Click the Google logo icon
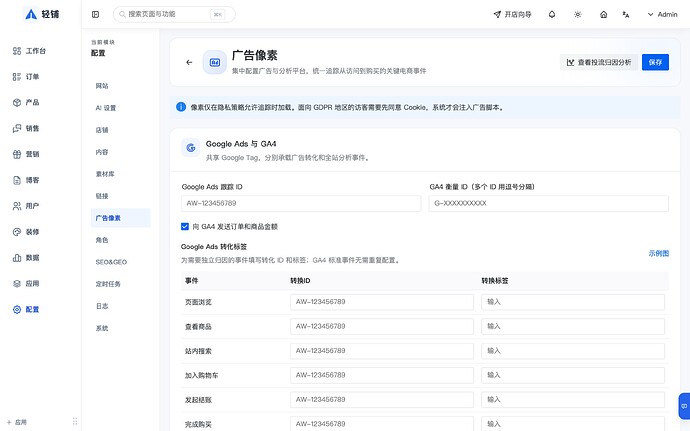This screenshot has width=690, height=431. pos(191,148)
